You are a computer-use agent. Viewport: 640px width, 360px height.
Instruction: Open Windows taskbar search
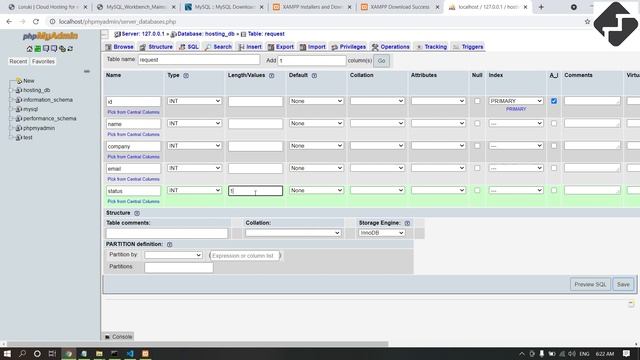tap(22, 353)
